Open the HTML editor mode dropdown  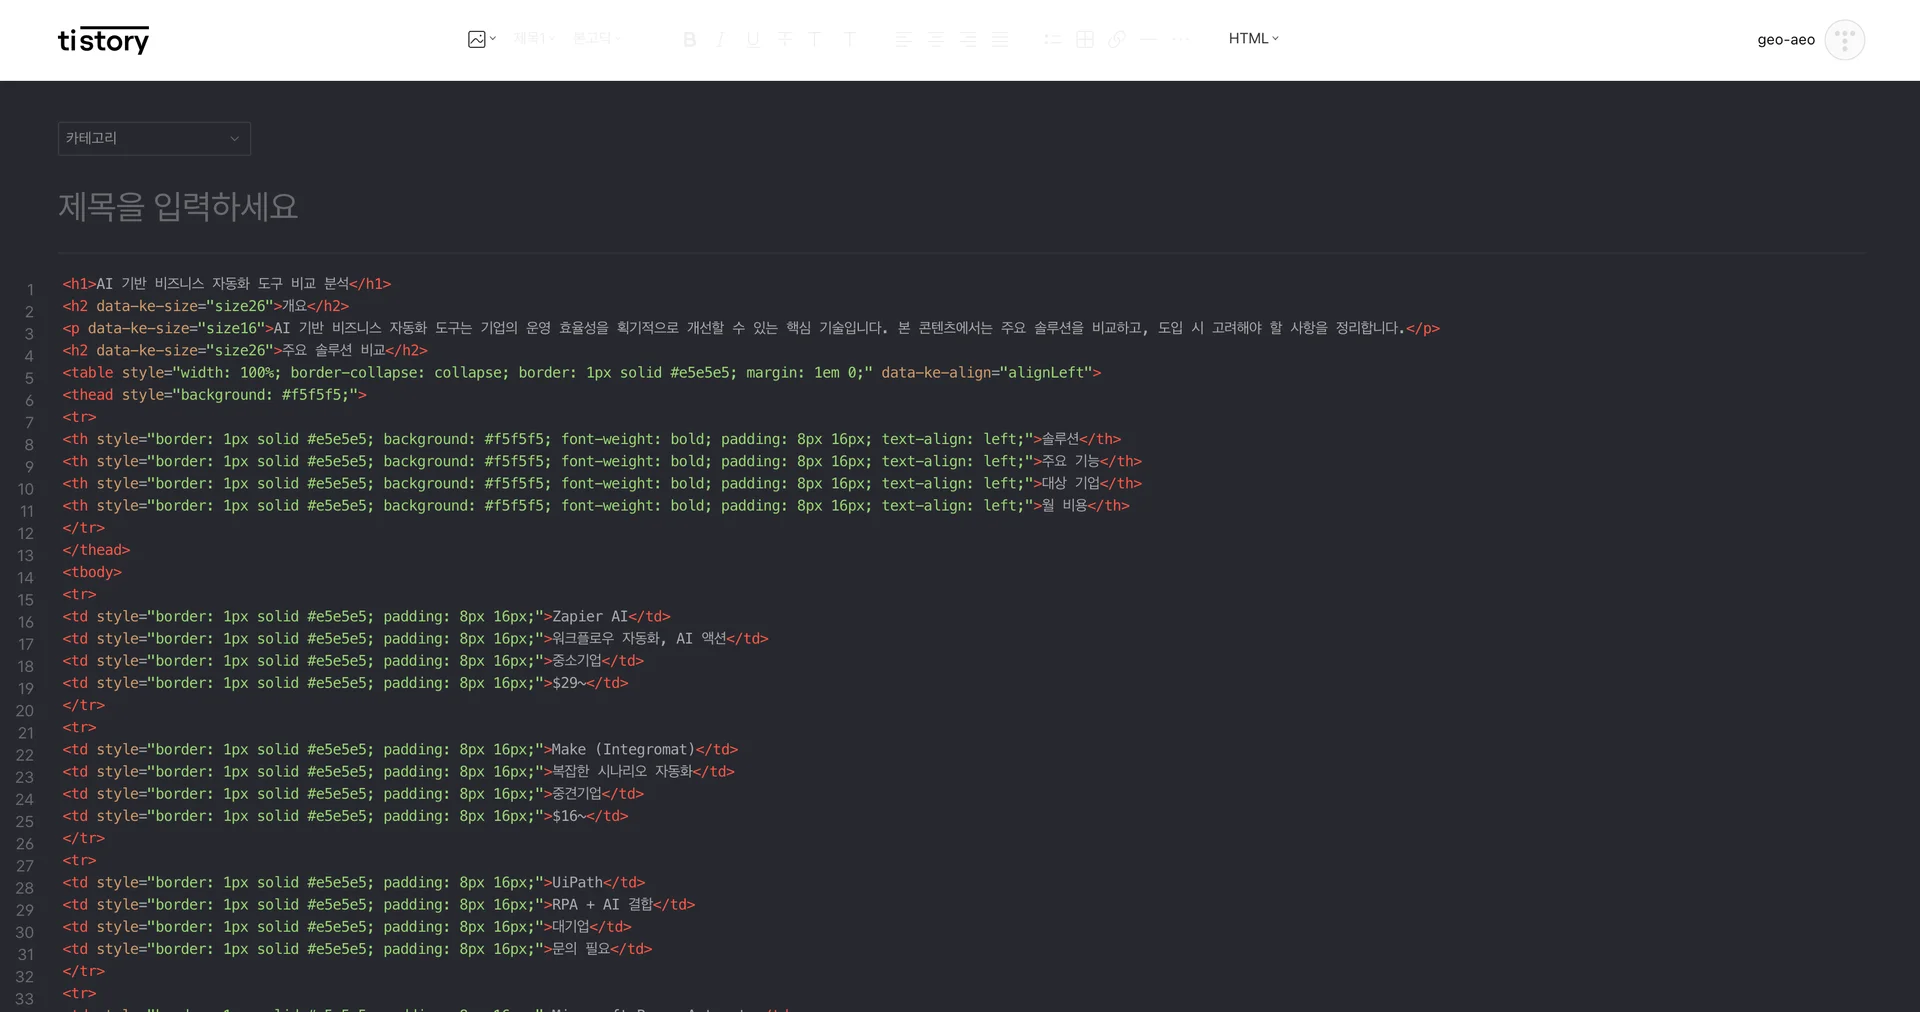click(x=1253, y=38)
